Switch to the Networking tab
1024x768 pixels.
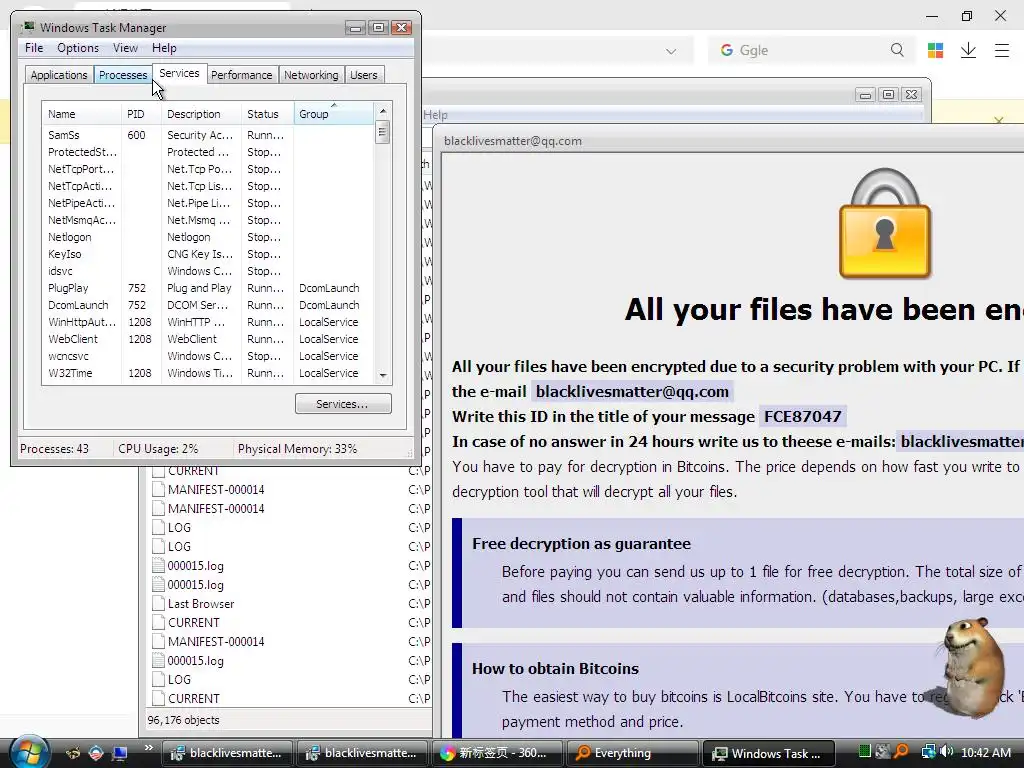pyautogui.click(x=311, y=74)
